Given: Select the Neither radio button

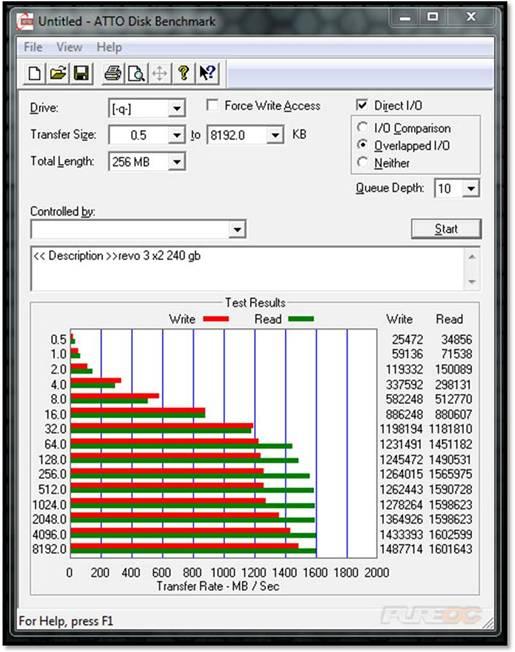Looking at the screenshot, I should tap(362, 162).
